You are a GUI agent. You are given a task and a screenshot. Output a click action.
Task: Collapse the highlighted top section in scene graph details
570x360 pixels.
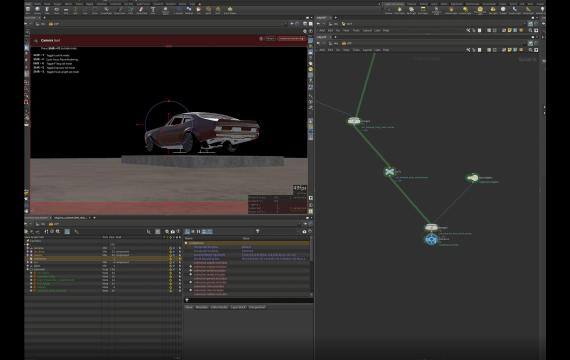[x=186, y=243]
